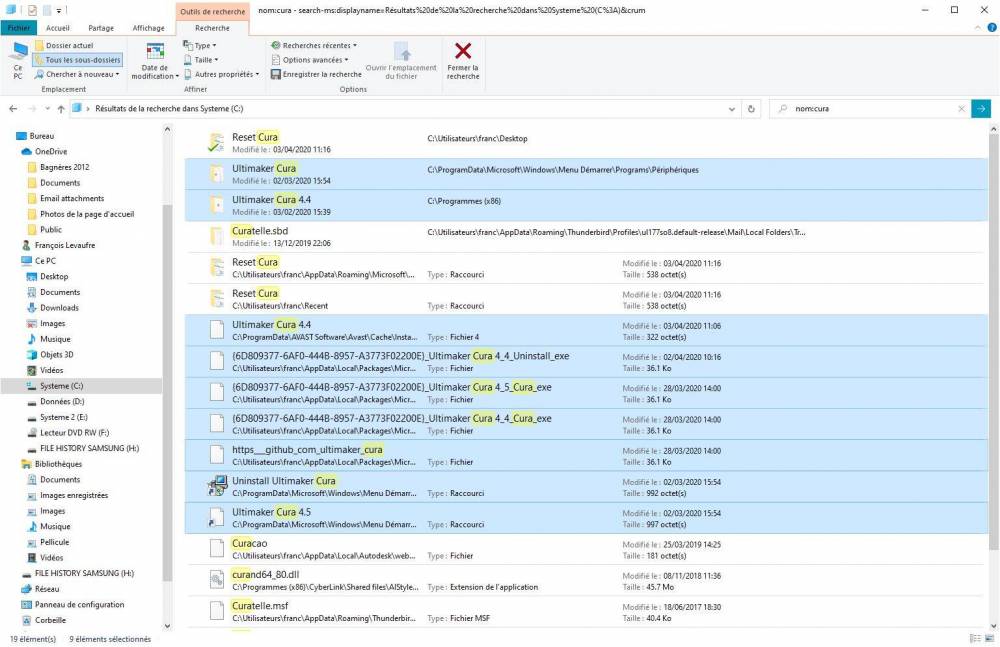Open the help question mark icon

tap(992, 27)
